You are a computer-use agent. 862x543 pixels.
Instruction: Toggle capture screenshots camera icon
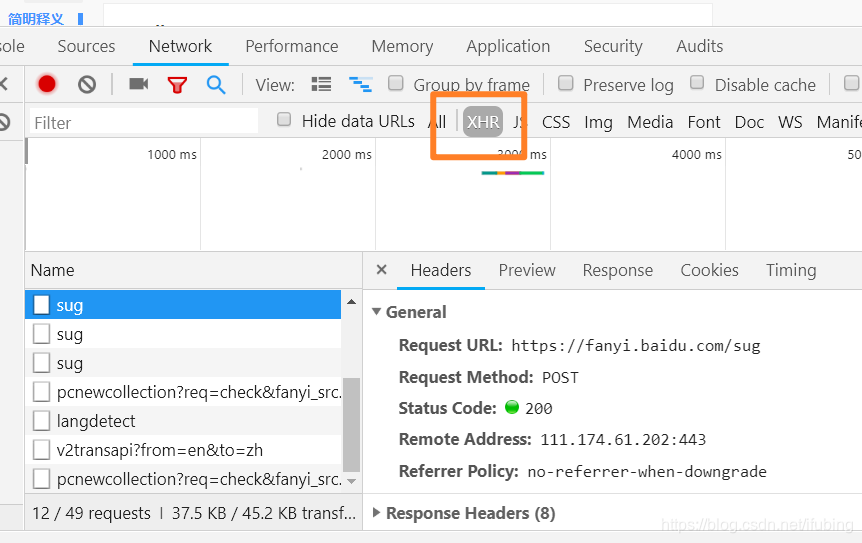coord(139,84)
